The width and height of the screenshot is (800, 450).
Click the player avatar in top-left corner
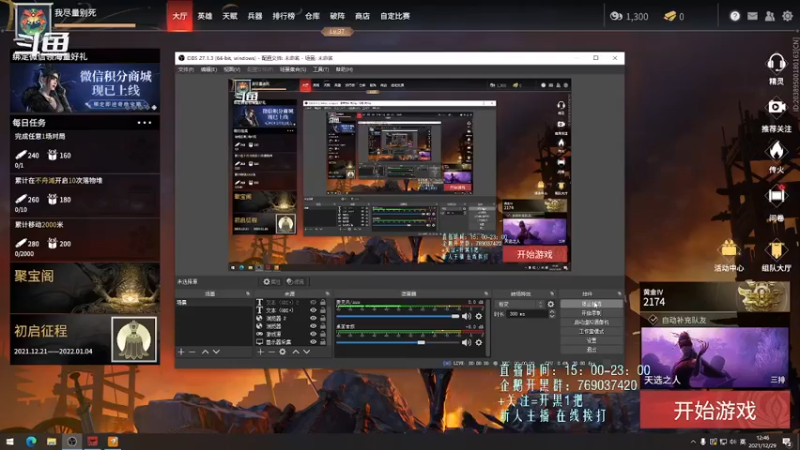[x=34, y=21]
